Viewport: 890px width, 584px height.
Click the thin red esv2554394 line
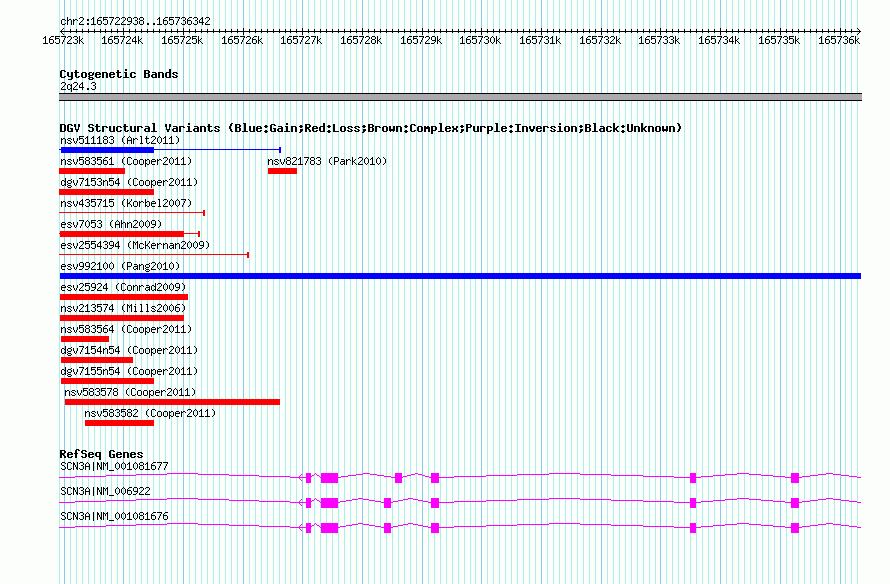(154, 255)
